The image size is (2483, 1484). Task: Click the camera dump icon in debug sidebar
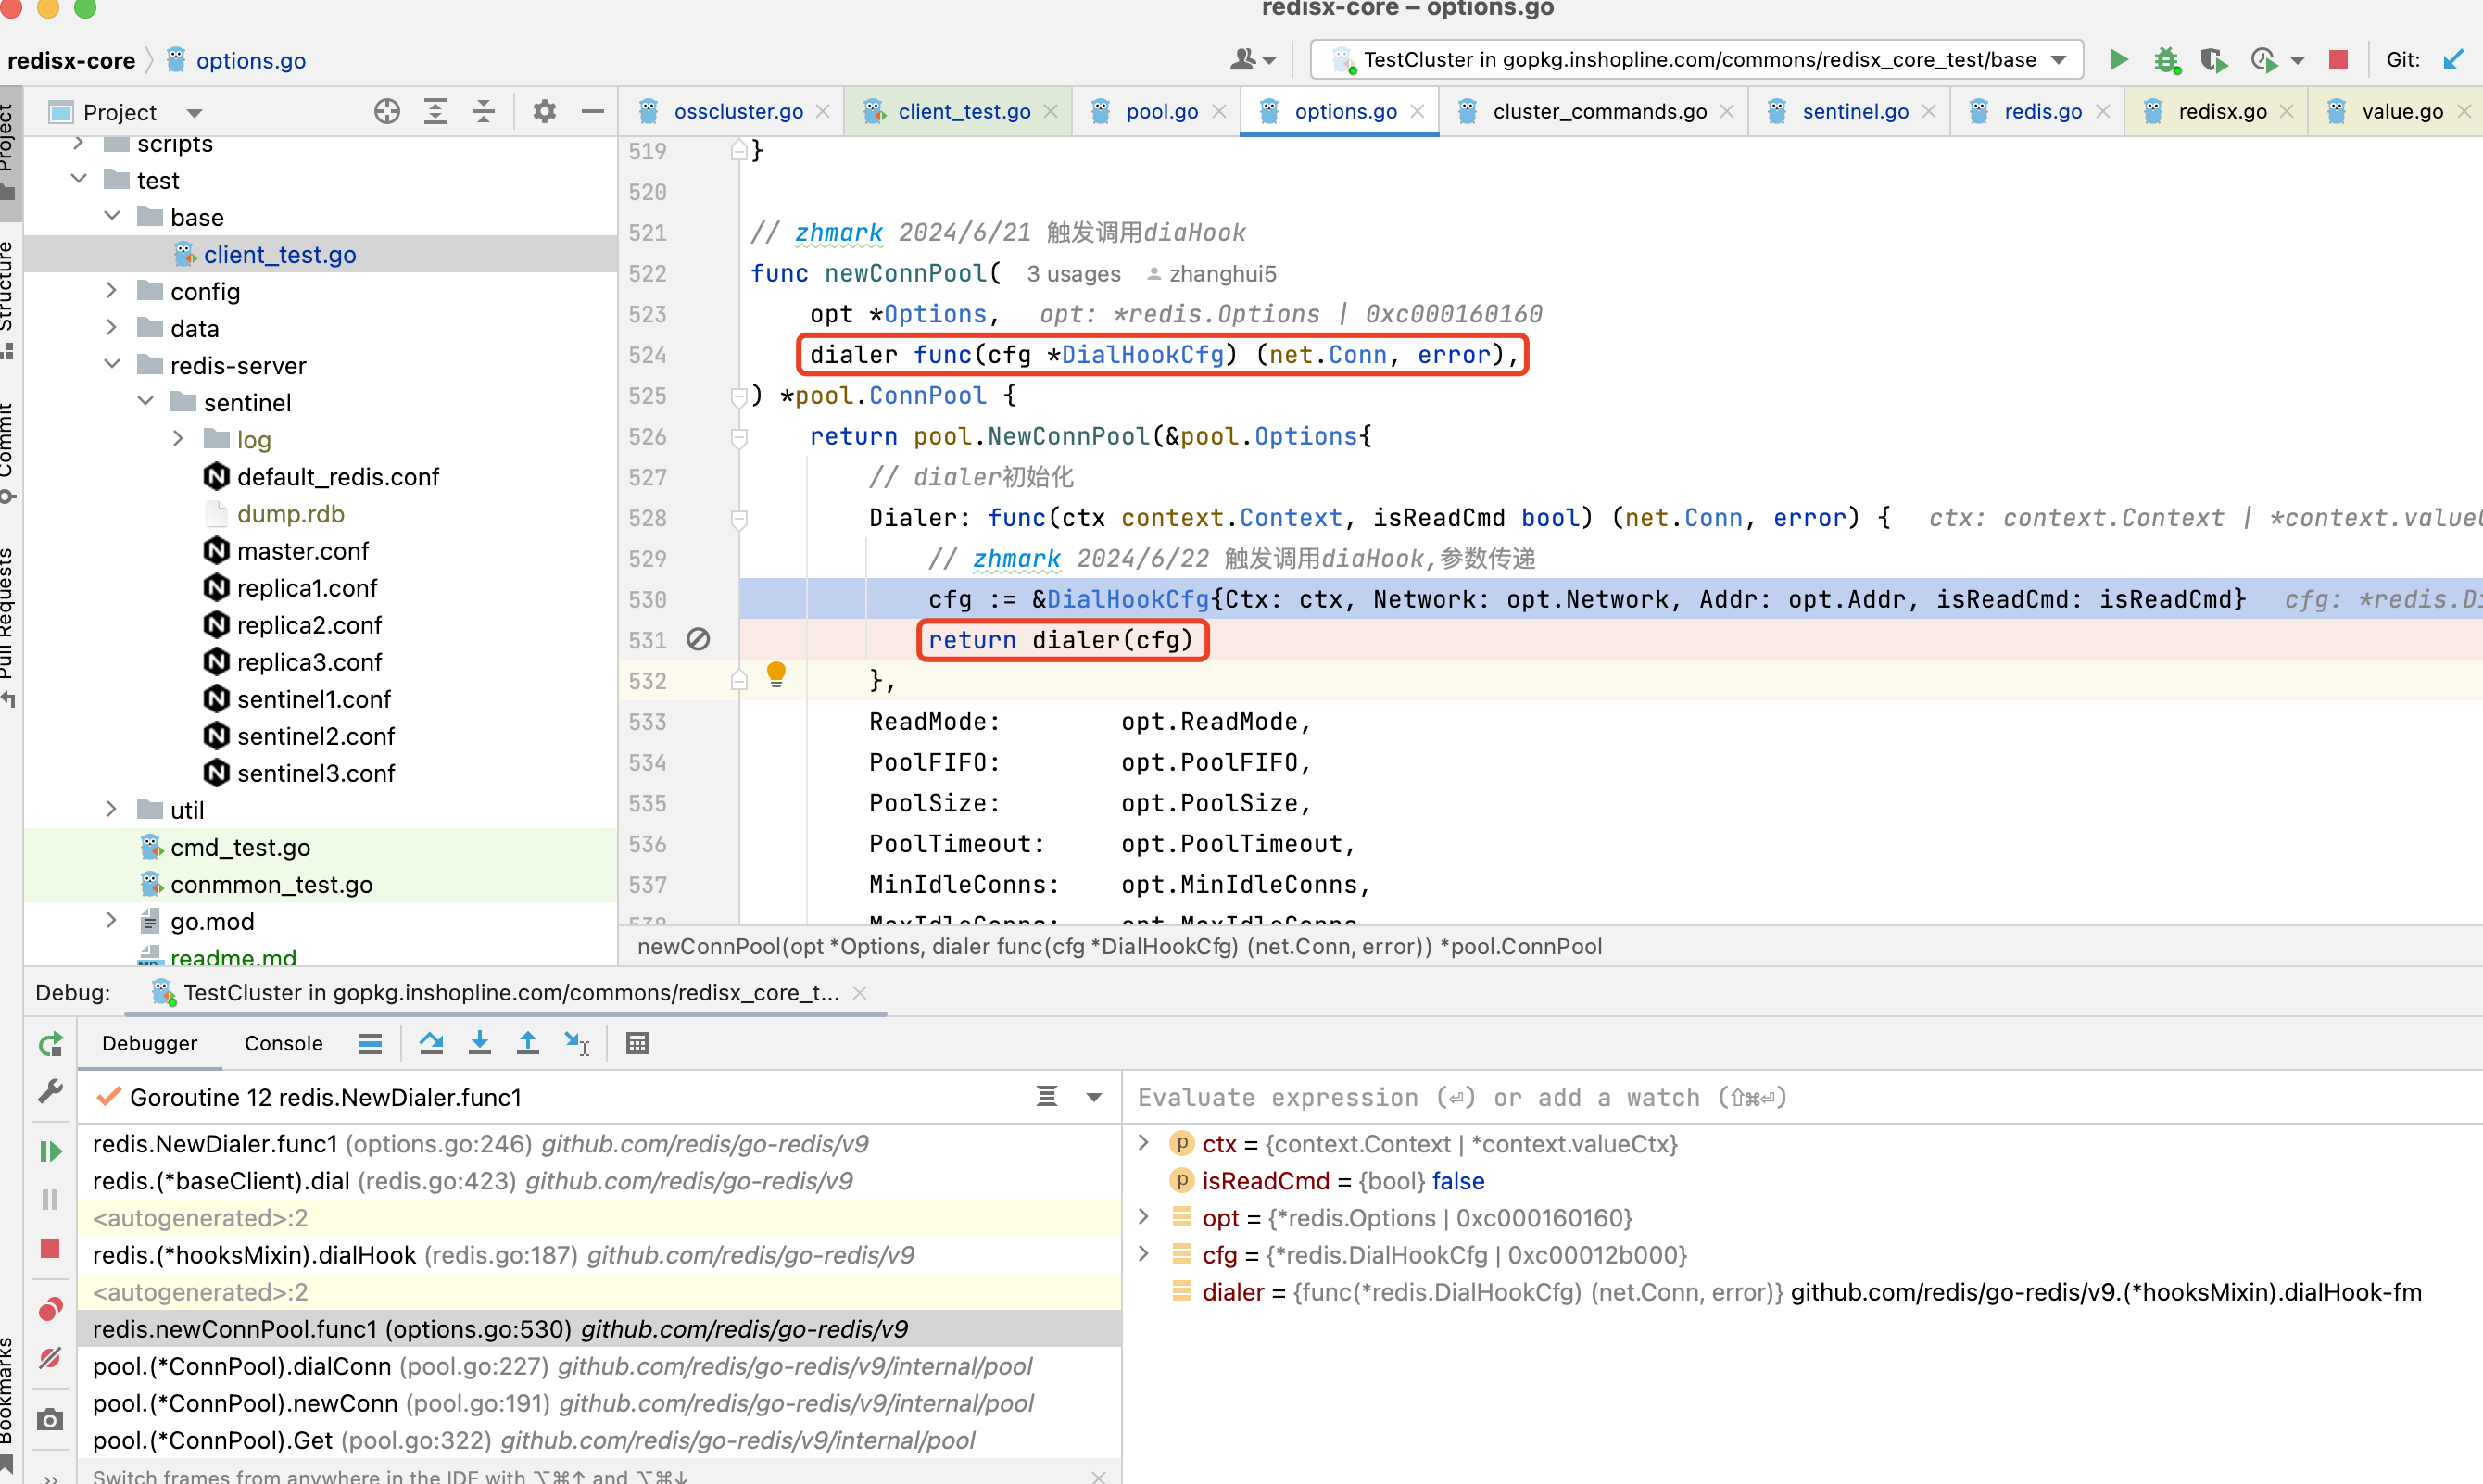click(50, 1419)
